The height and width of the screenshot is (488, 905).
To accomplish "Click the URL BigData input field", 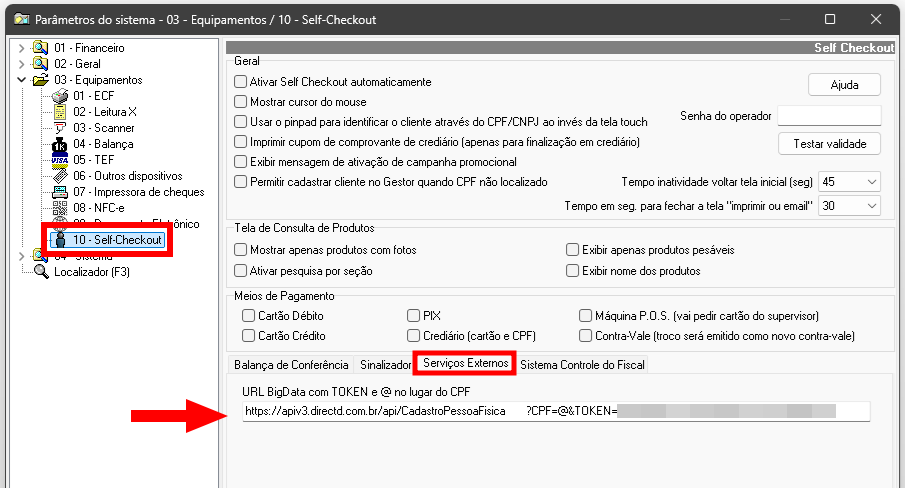I will tap(556, 411).
